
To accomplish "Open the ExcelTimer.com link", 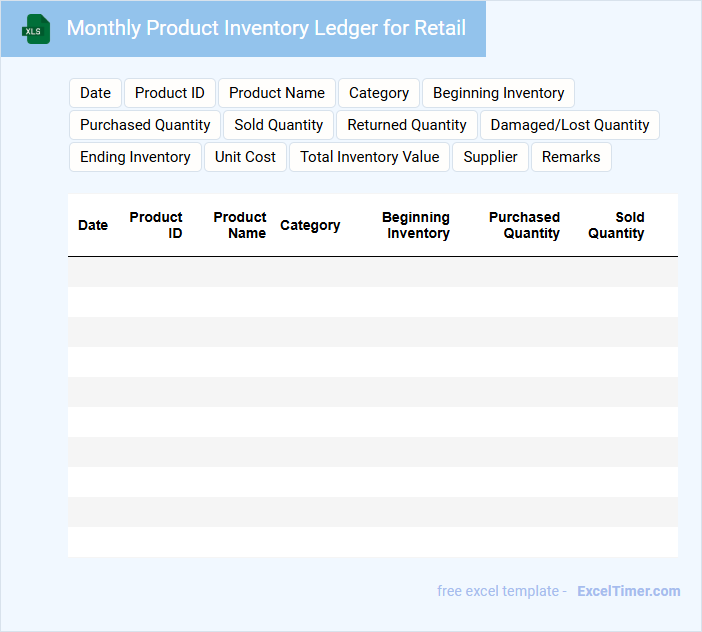I will 628,591.
